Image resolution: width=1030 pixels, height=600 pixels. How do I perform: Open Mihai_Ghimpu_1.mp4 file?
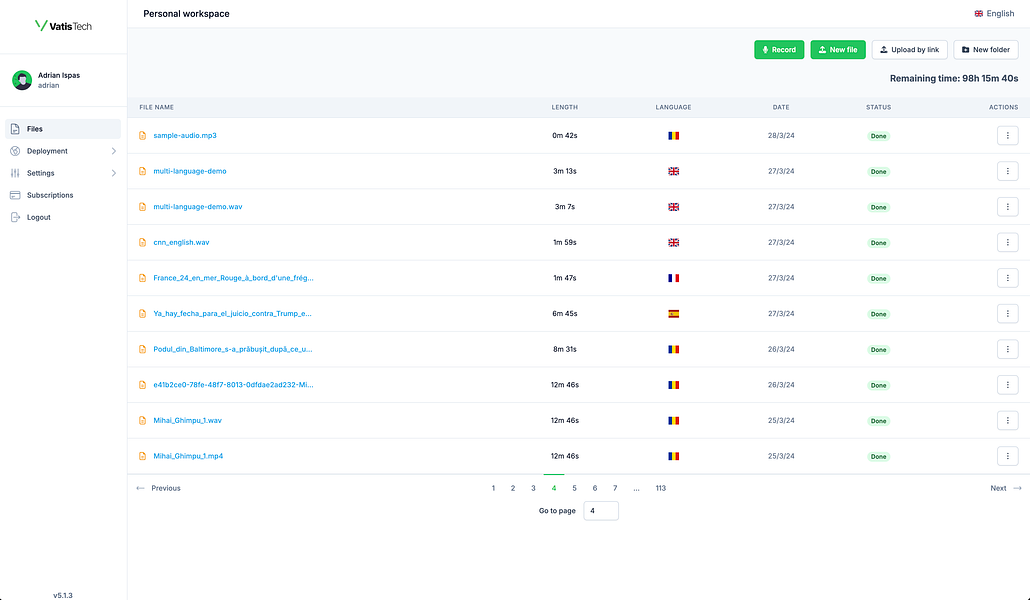click(188, 455)
